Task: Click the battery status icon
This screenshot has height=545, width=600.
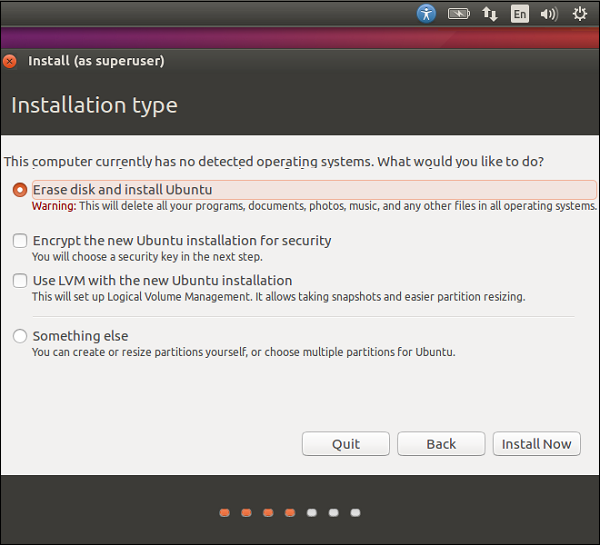Action: pyautogui.click(x=459, y=14)
